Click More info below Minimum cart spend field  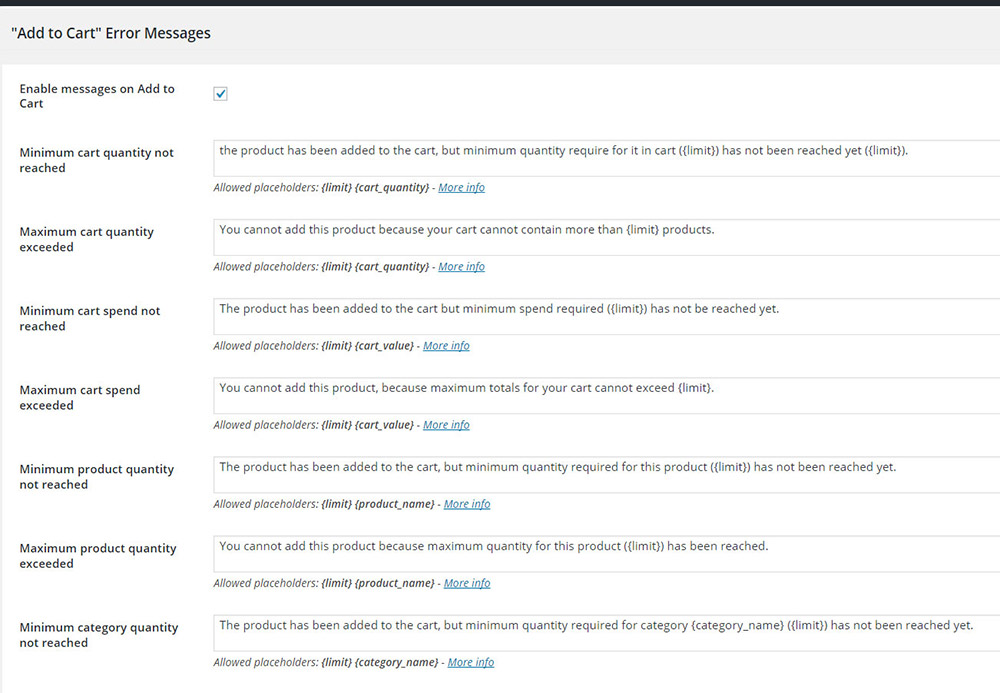pyautogui.click(x=446, y=346)
